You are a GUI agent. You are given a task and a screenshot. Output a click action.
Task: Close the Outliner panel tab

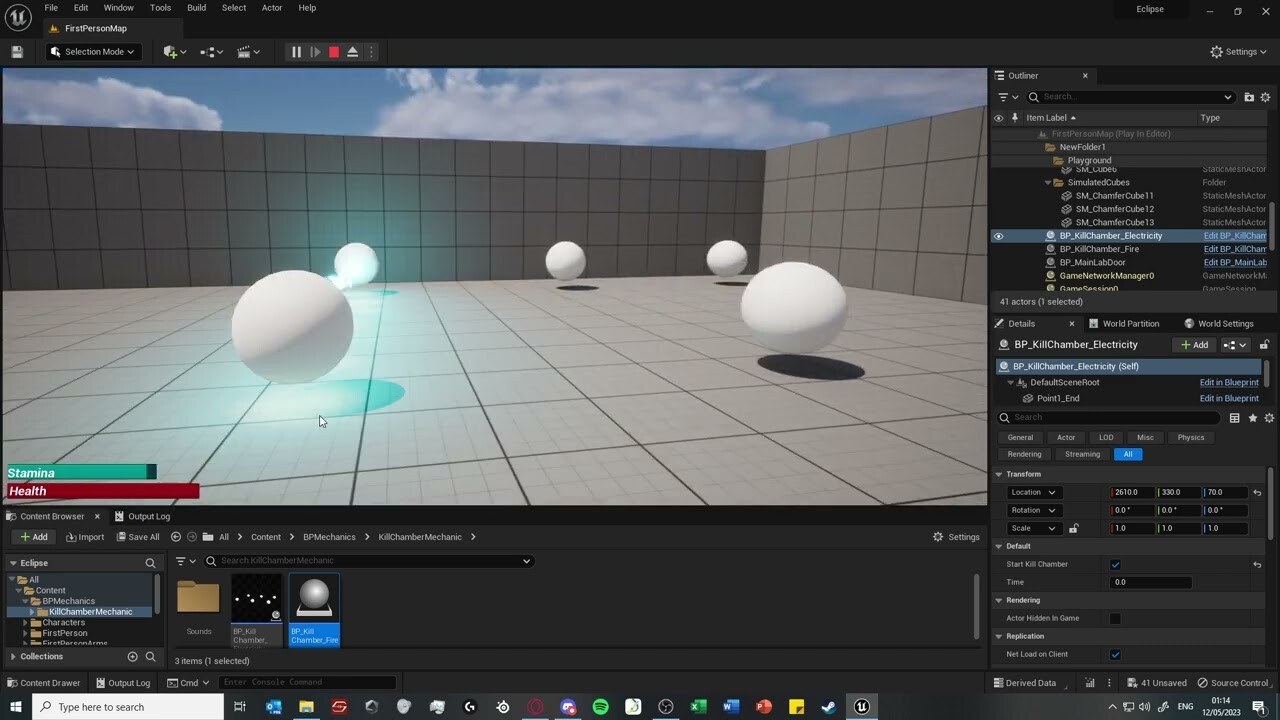tap(1085, 76)
